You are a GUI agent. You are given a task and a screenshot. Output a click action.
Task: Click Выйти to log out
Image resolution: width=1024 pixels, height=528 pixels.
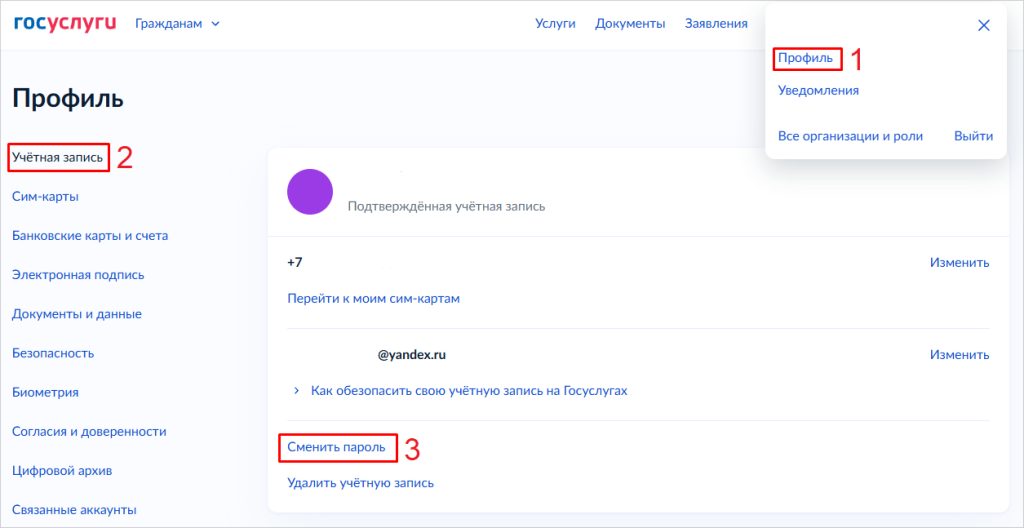(x=973, y=136)
